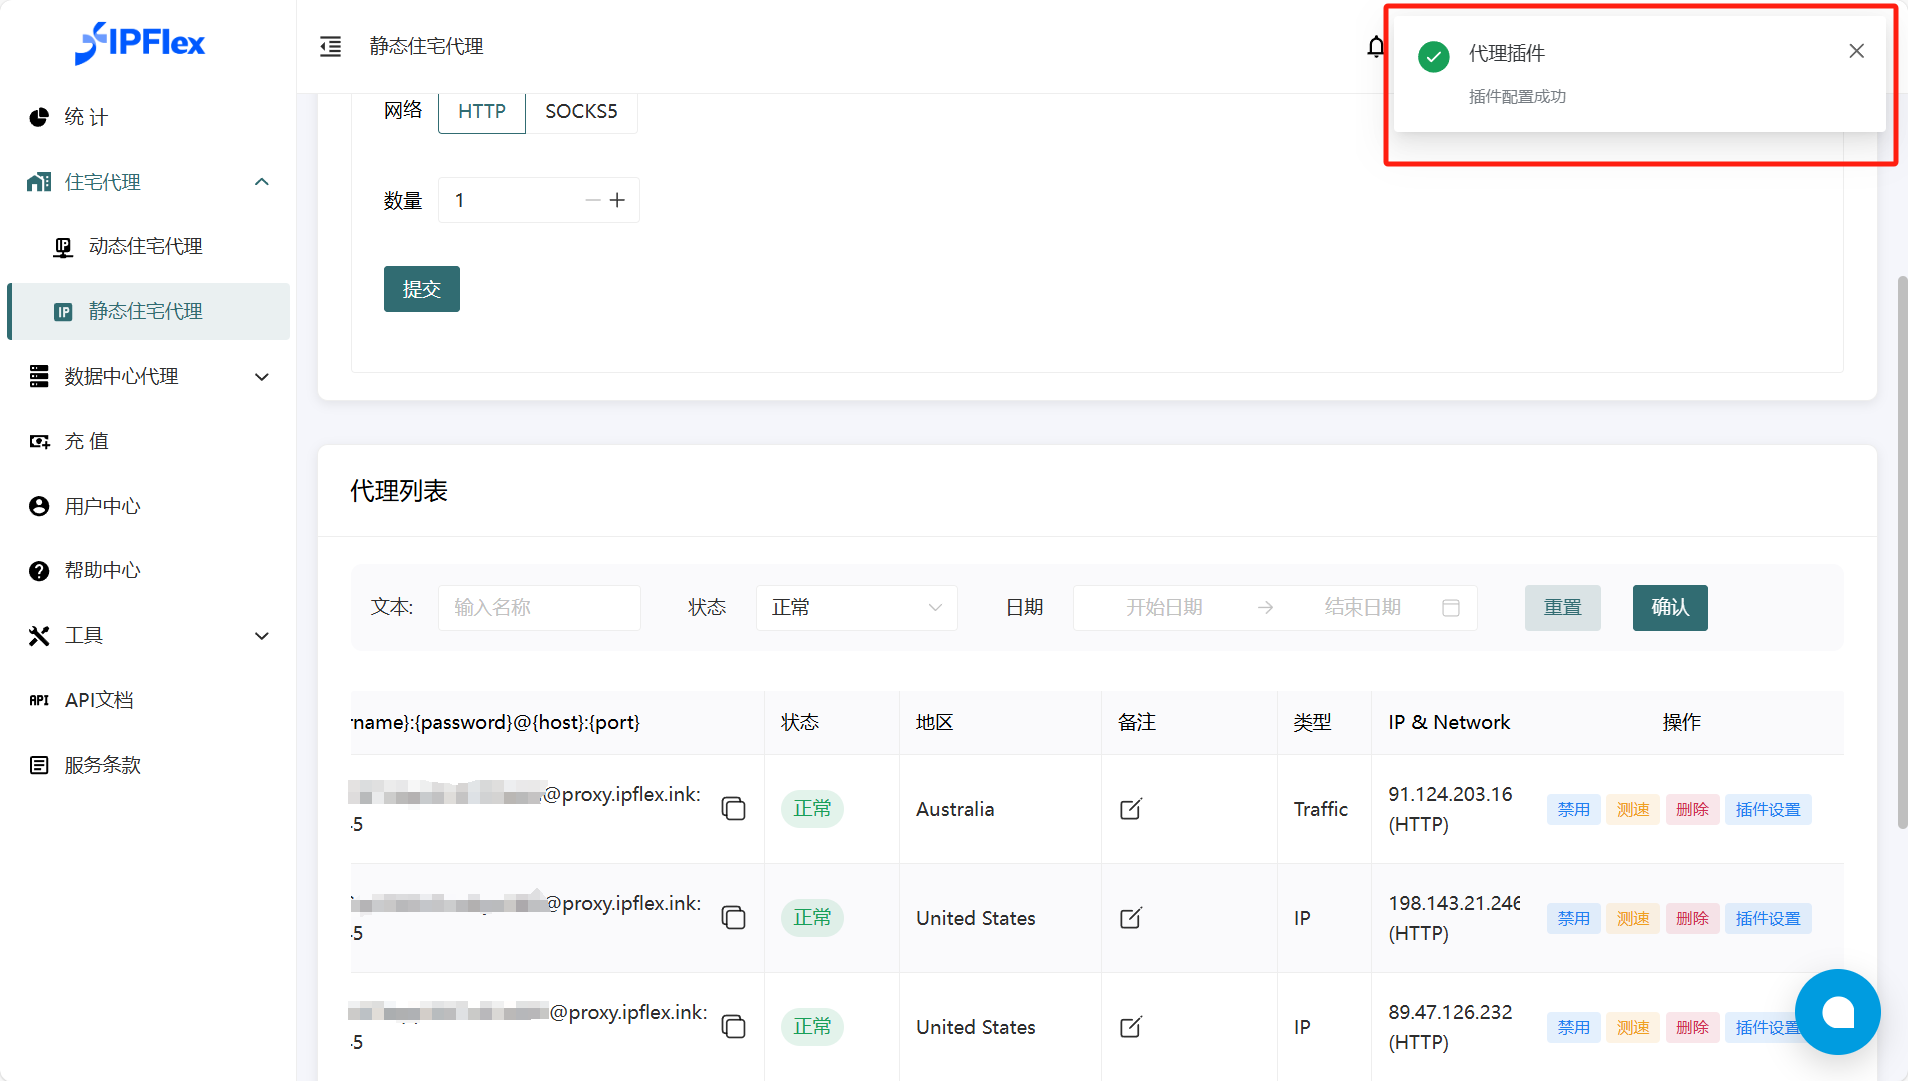Copy the 198.143.21.246 proxy address
The image size is (1908, 1081).
pos(733,918)
